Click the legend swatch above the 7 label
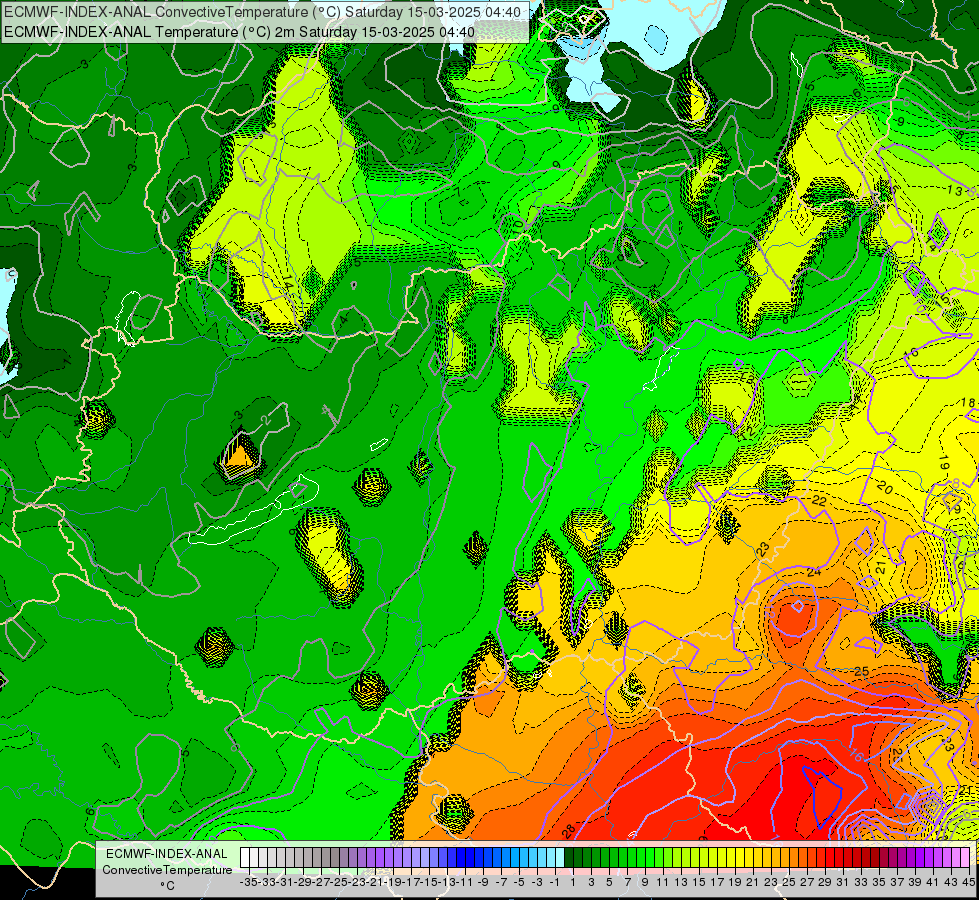Viewport: 979px width, 900px height. coord(623,857)
